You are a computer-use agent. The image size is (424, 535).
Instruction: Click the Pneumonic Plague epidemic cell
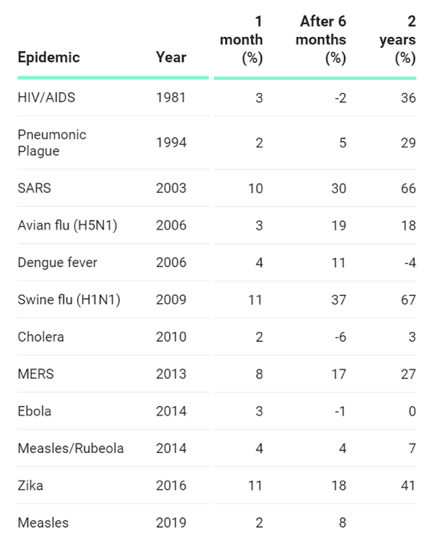pyautogui.click(x=52, y=143)
